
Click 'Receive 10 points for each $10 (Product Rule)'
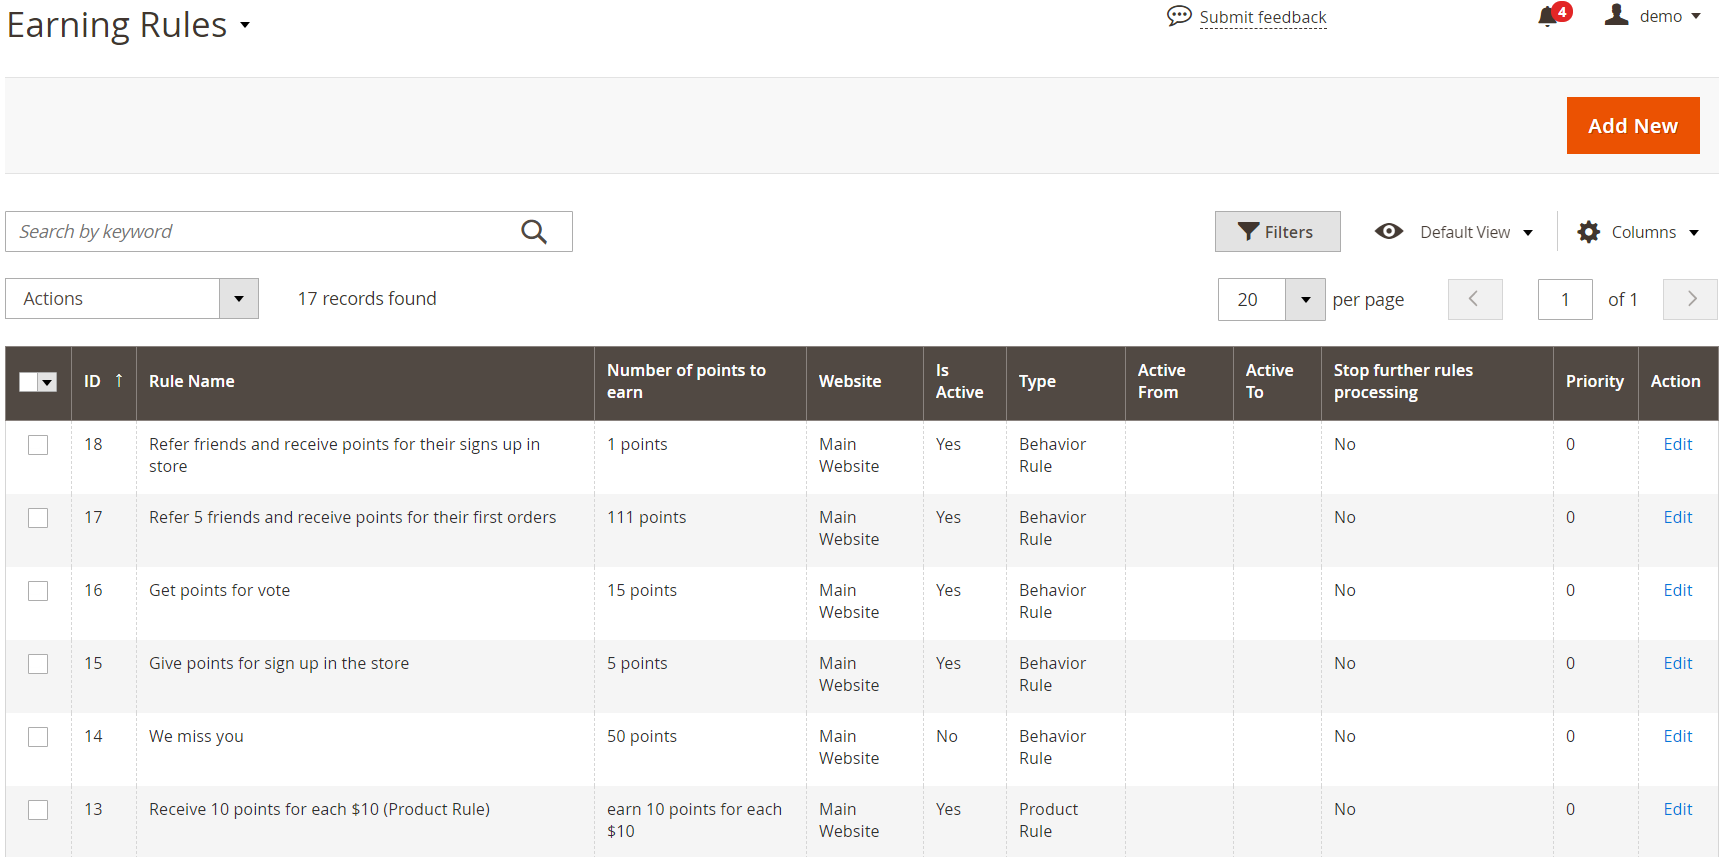click(319, 809)
